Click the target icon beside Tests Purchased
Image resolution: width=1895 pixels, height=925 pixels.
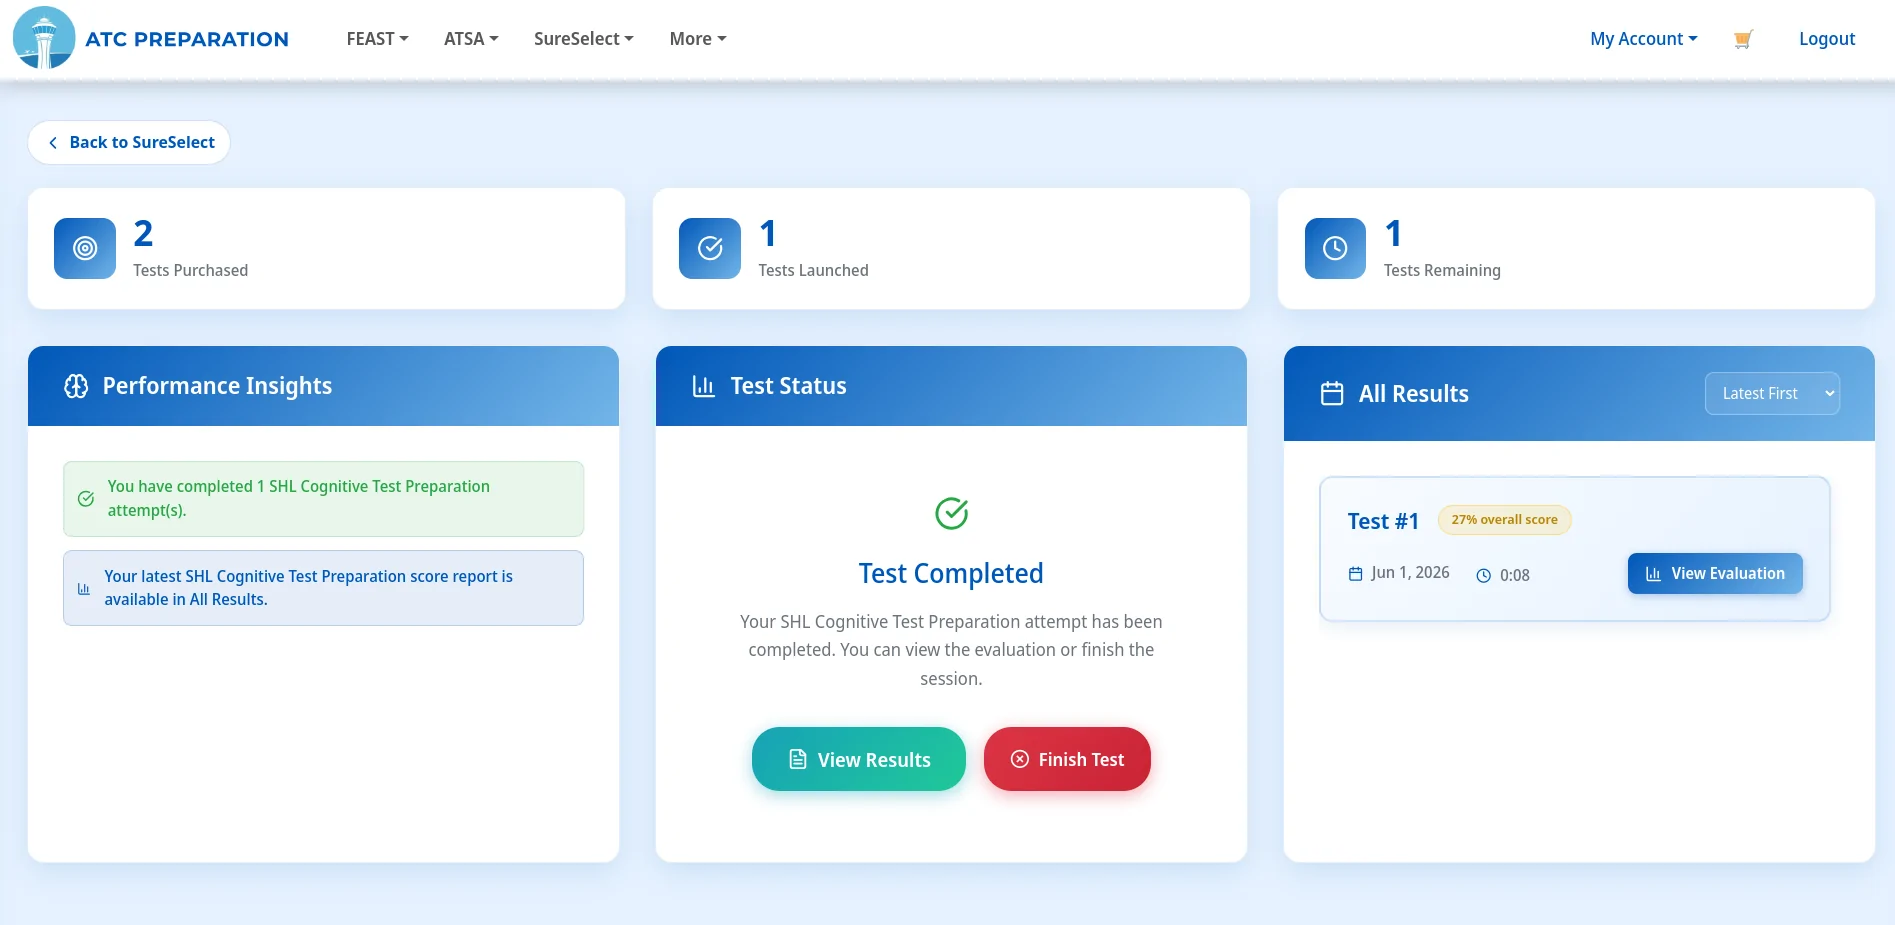coord(85,248)
